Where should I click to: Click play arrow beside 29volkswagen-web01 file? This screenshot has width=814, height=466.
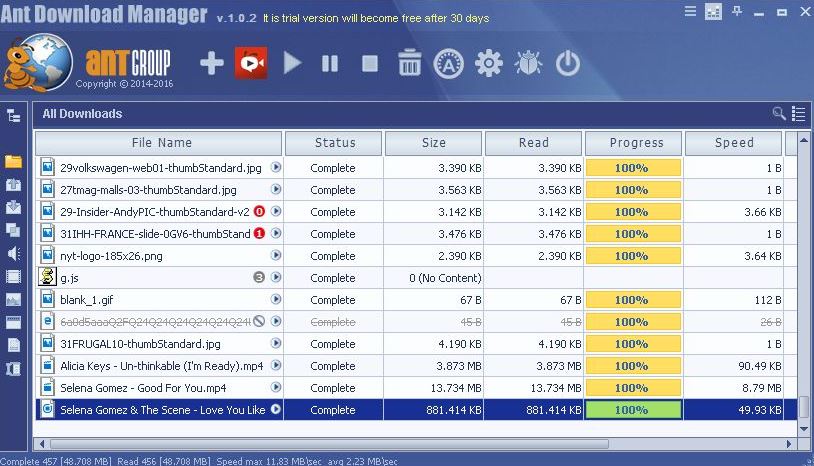276,167
